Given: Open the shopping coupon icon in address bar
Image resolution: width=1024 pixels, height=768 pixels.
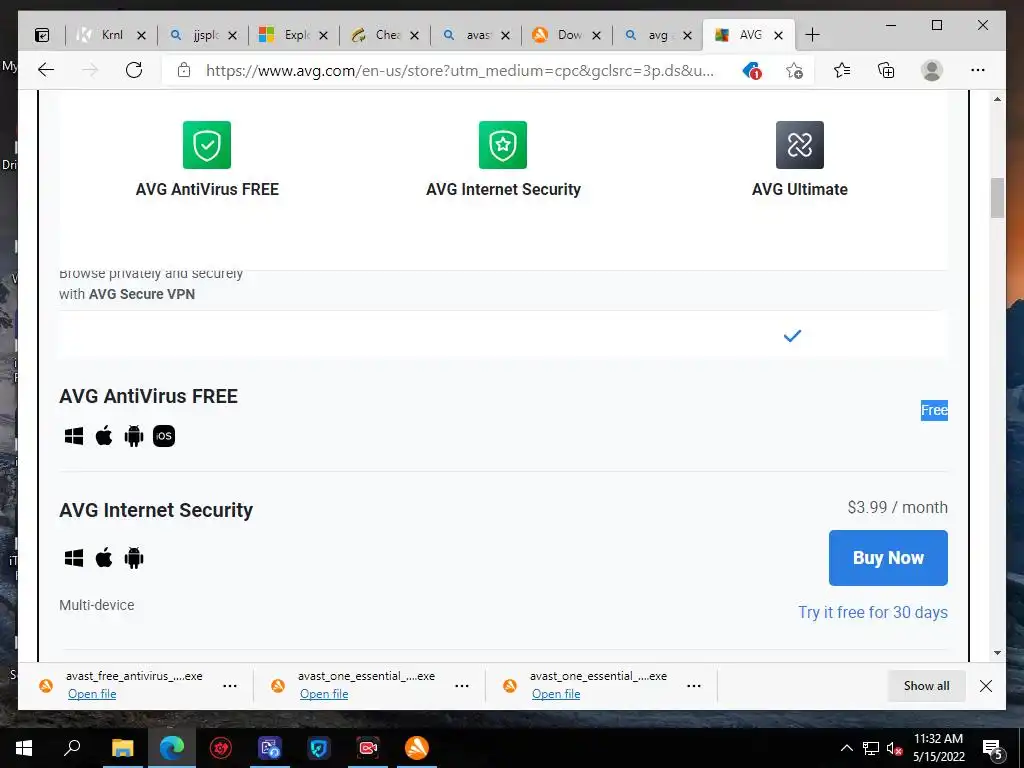Looking at the screenshot, I should tap(752, 70).
